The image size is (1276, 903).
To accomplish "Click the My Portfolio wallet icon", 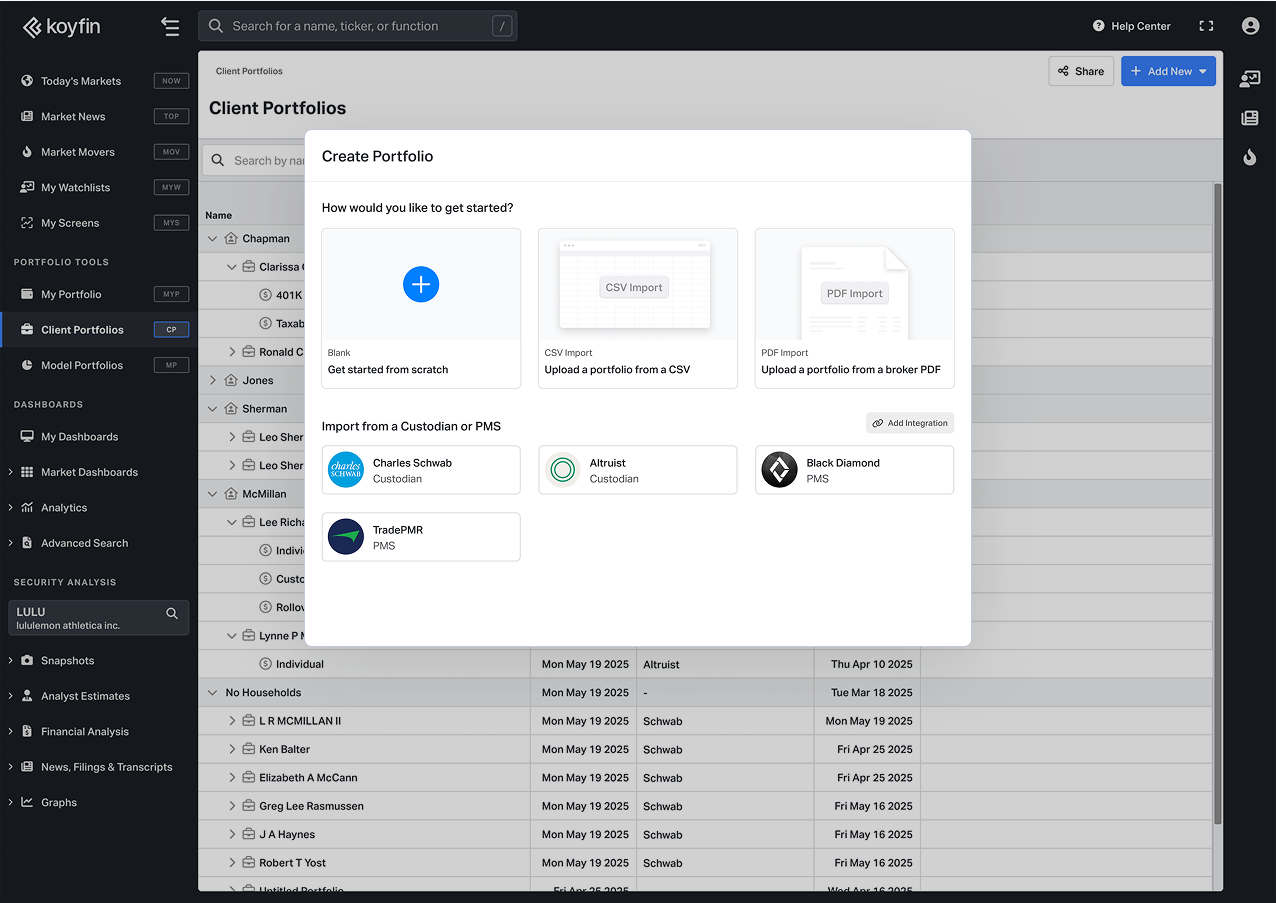I will tap(27, 294).
